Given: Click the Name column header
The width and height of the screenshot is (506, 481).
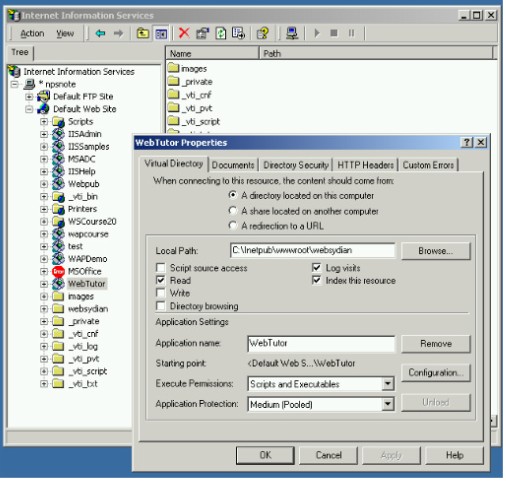Looking at the screenshot, I should coord(212,53).
